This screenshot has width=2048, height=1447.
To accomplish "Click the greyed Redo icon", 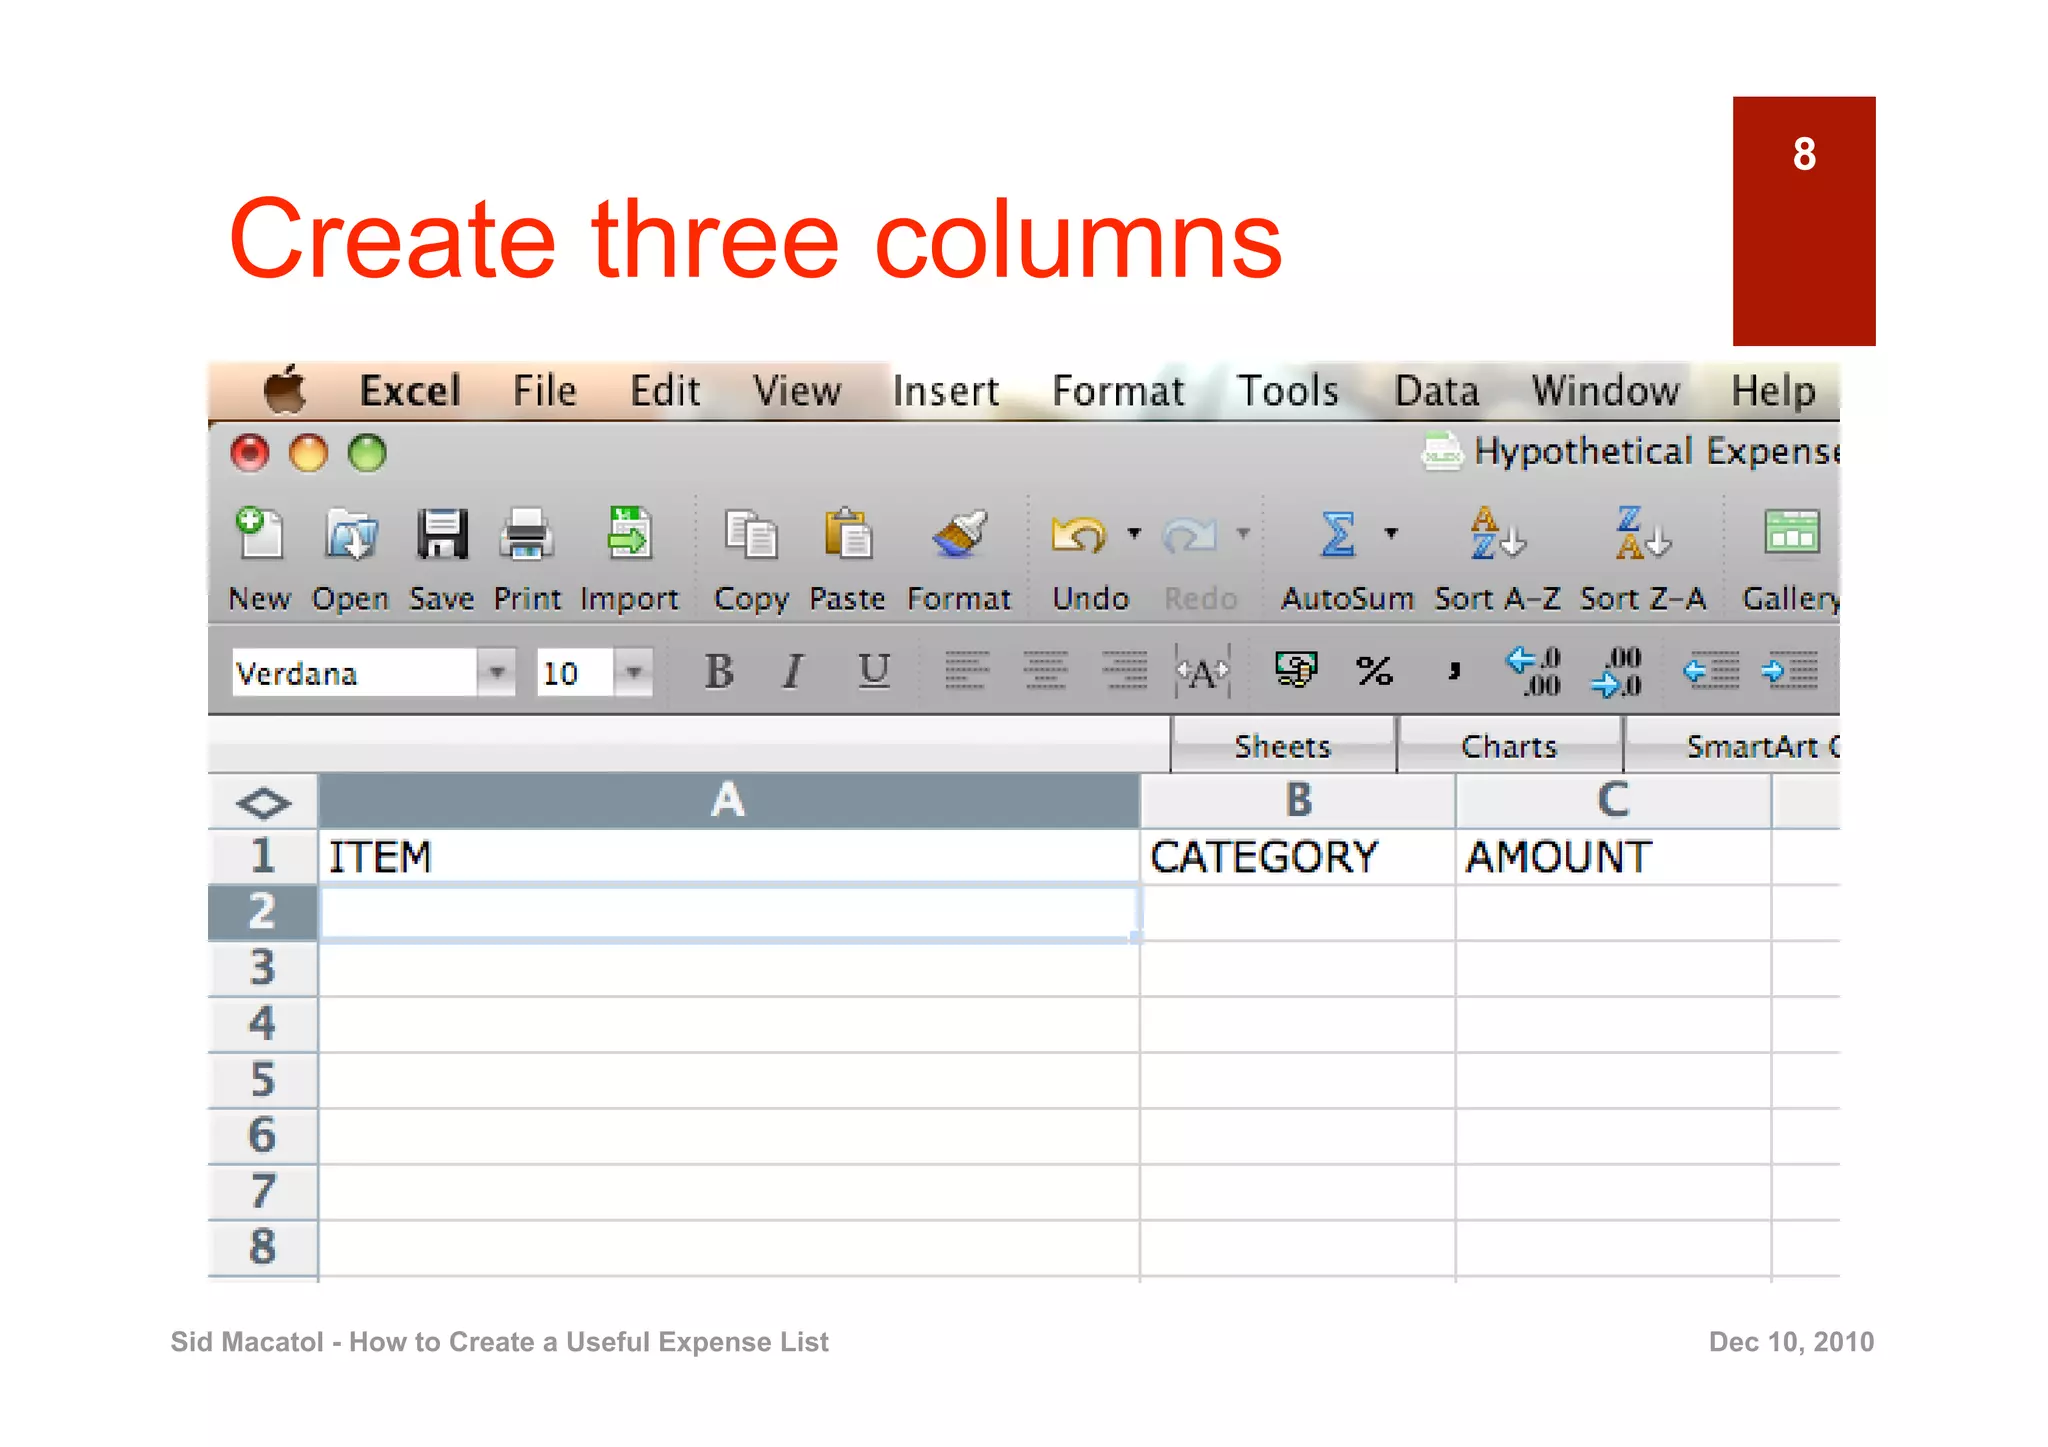I will click(x=1189, y=535).
